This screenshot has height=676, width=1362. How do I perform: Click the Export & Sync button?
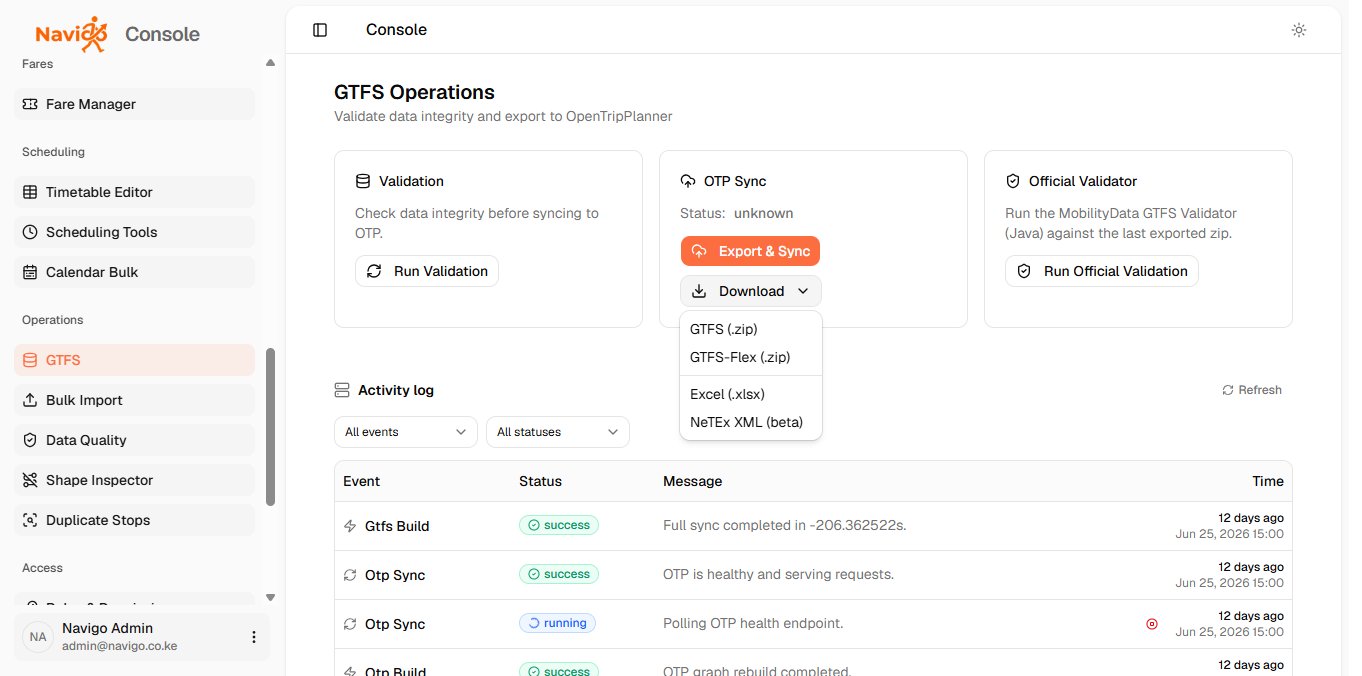point(751,251)
